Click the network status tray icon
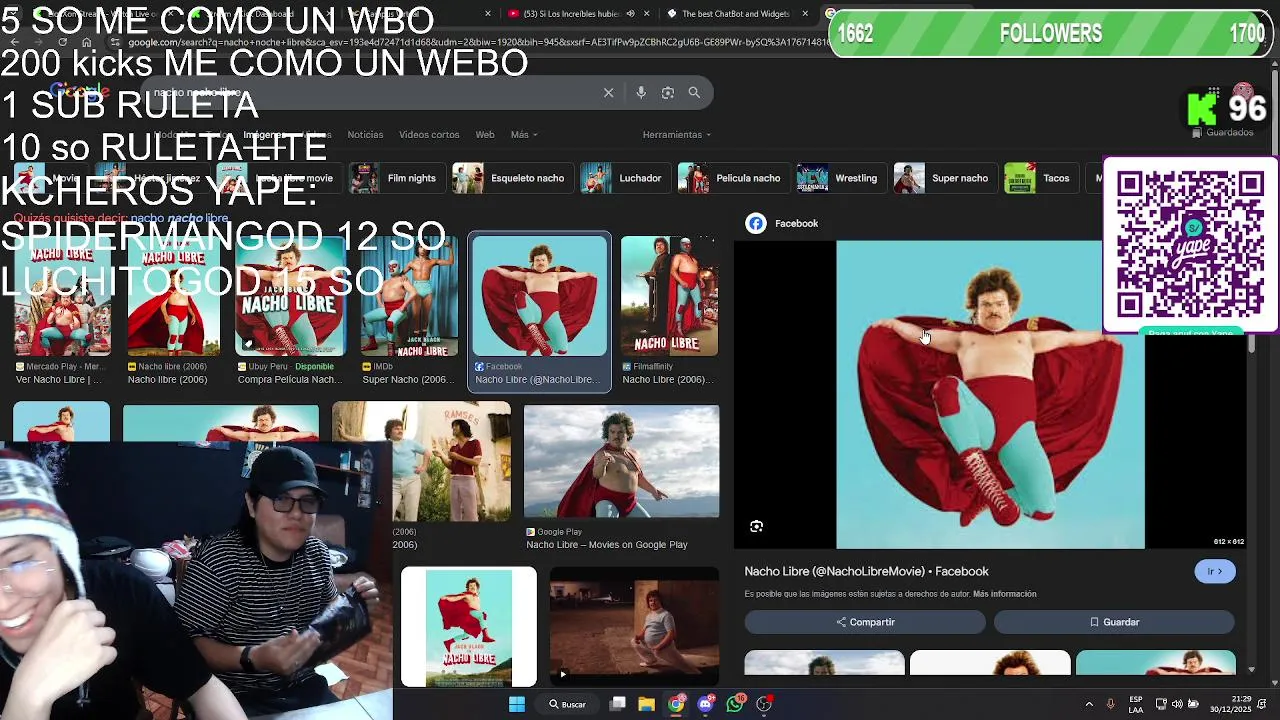 pyautogui.click(x=1161, y=704)
